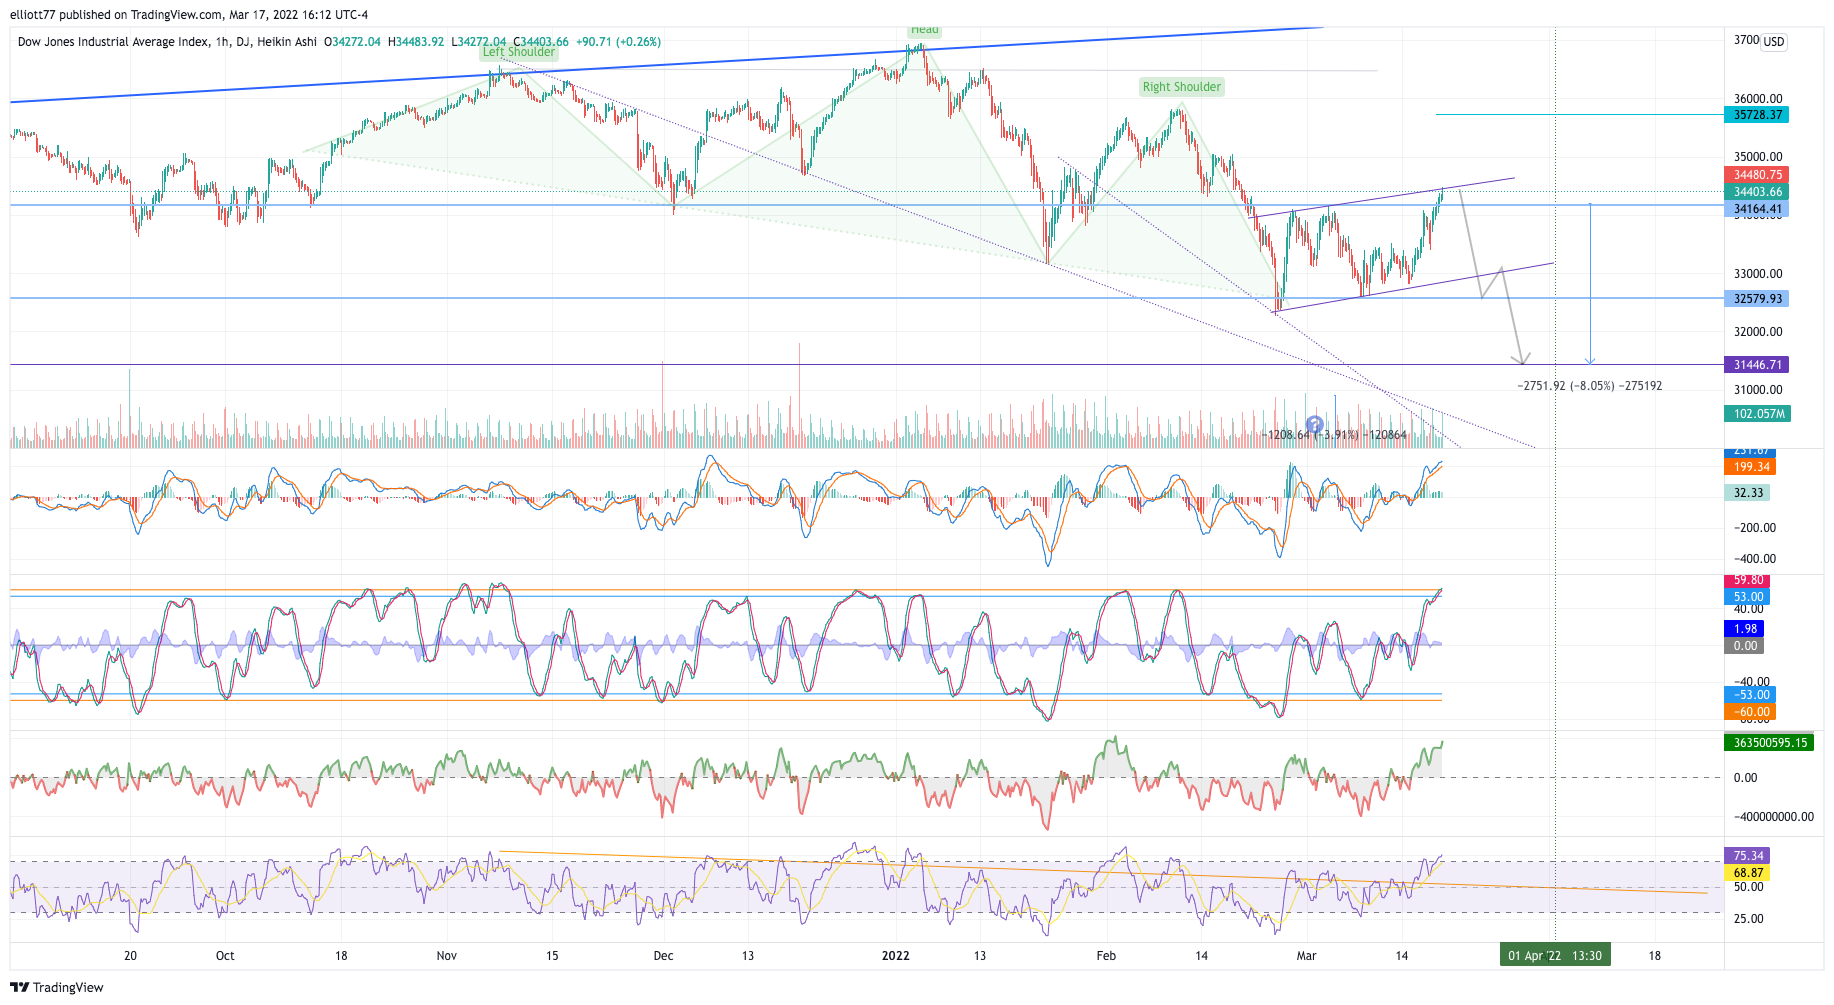The height and width of the screenshot is (1005, 1834).
Task: Click the cyan 35728.37 price label
Action: 1757,115
